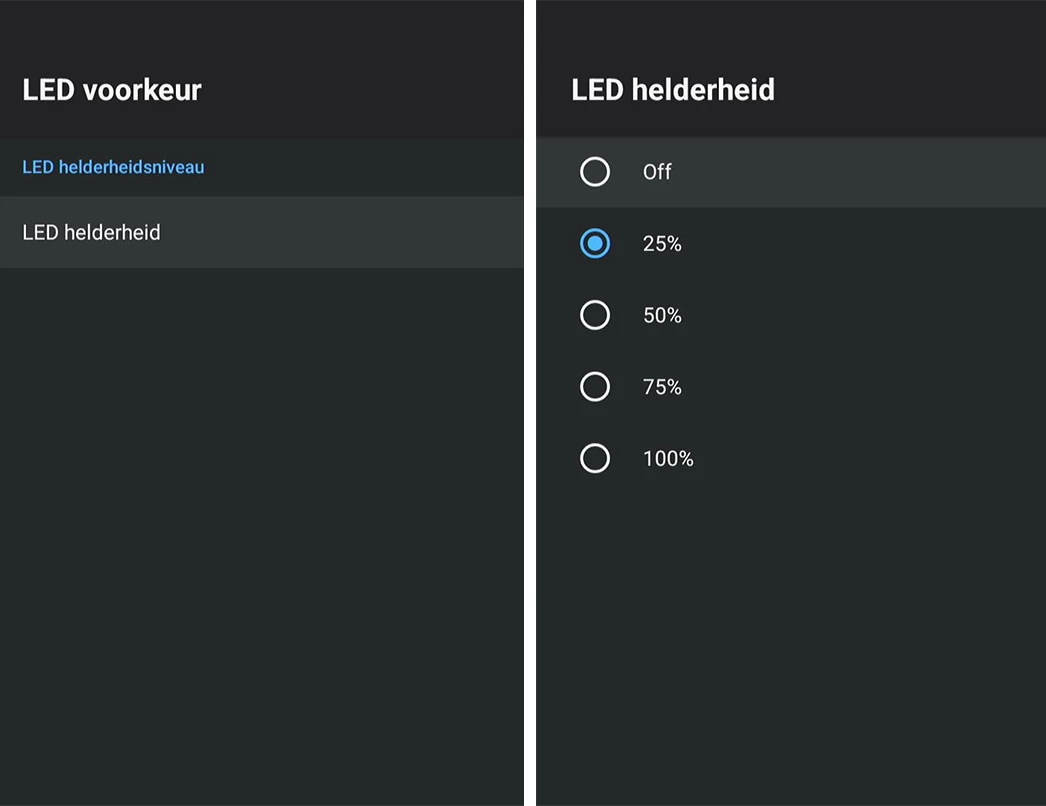
Task: Select the 50% radio button circle
Action: tap(595, 316)
